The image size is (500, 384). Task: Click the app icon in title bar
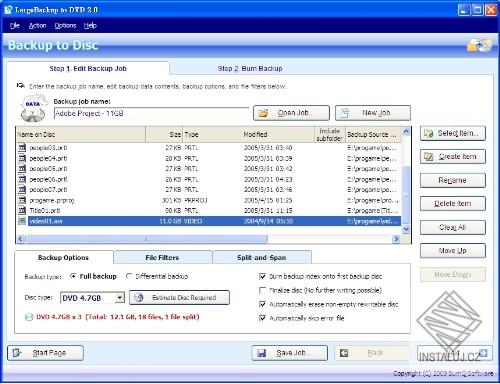click(x=9, y=10)
